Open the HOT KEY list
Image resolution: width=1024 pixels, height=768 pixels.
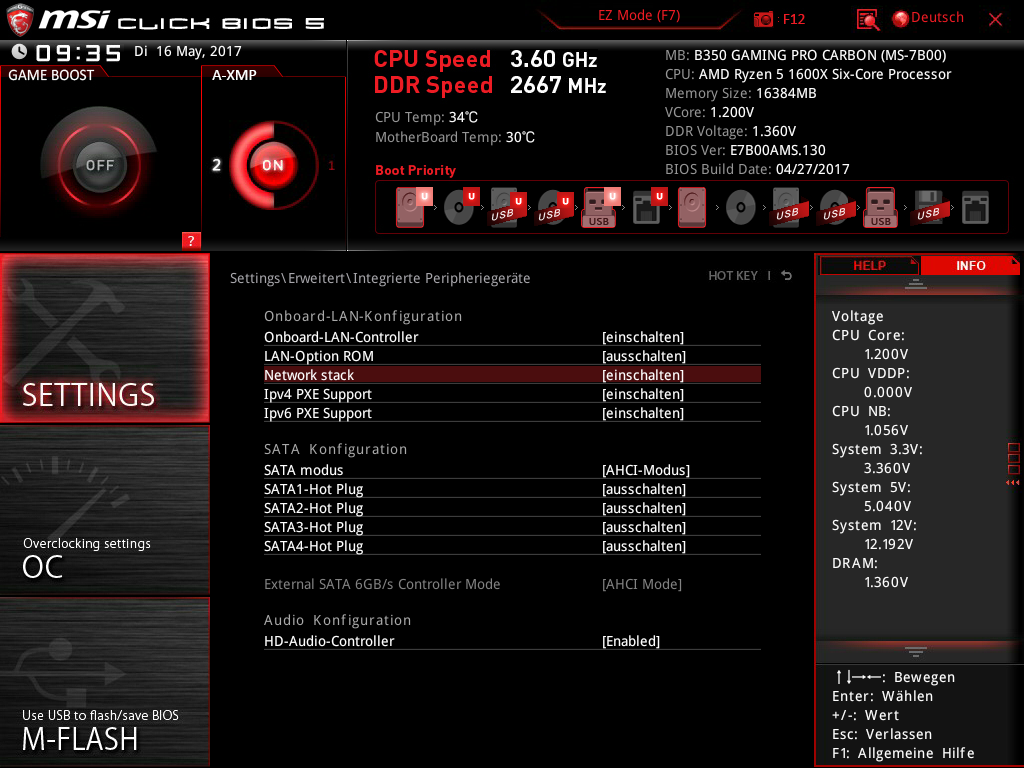733,276
